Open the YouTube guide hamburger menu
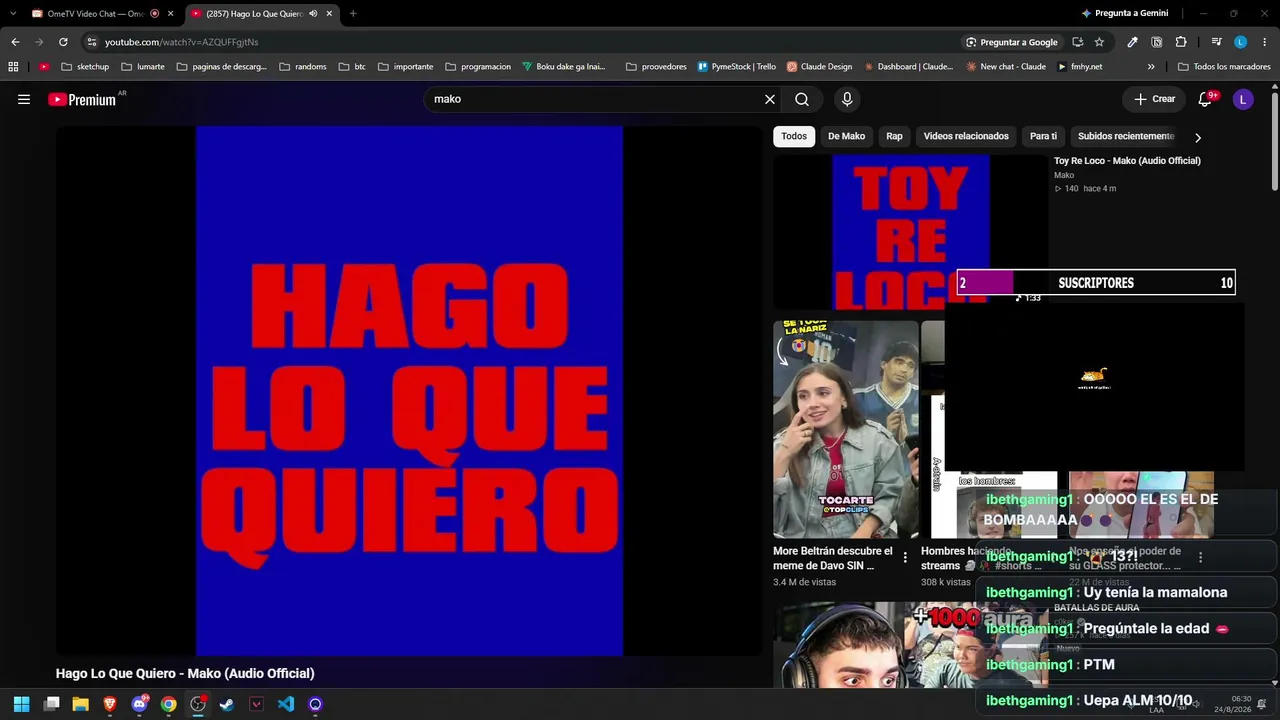1280x720 pixels. click(x=24, y=99)
